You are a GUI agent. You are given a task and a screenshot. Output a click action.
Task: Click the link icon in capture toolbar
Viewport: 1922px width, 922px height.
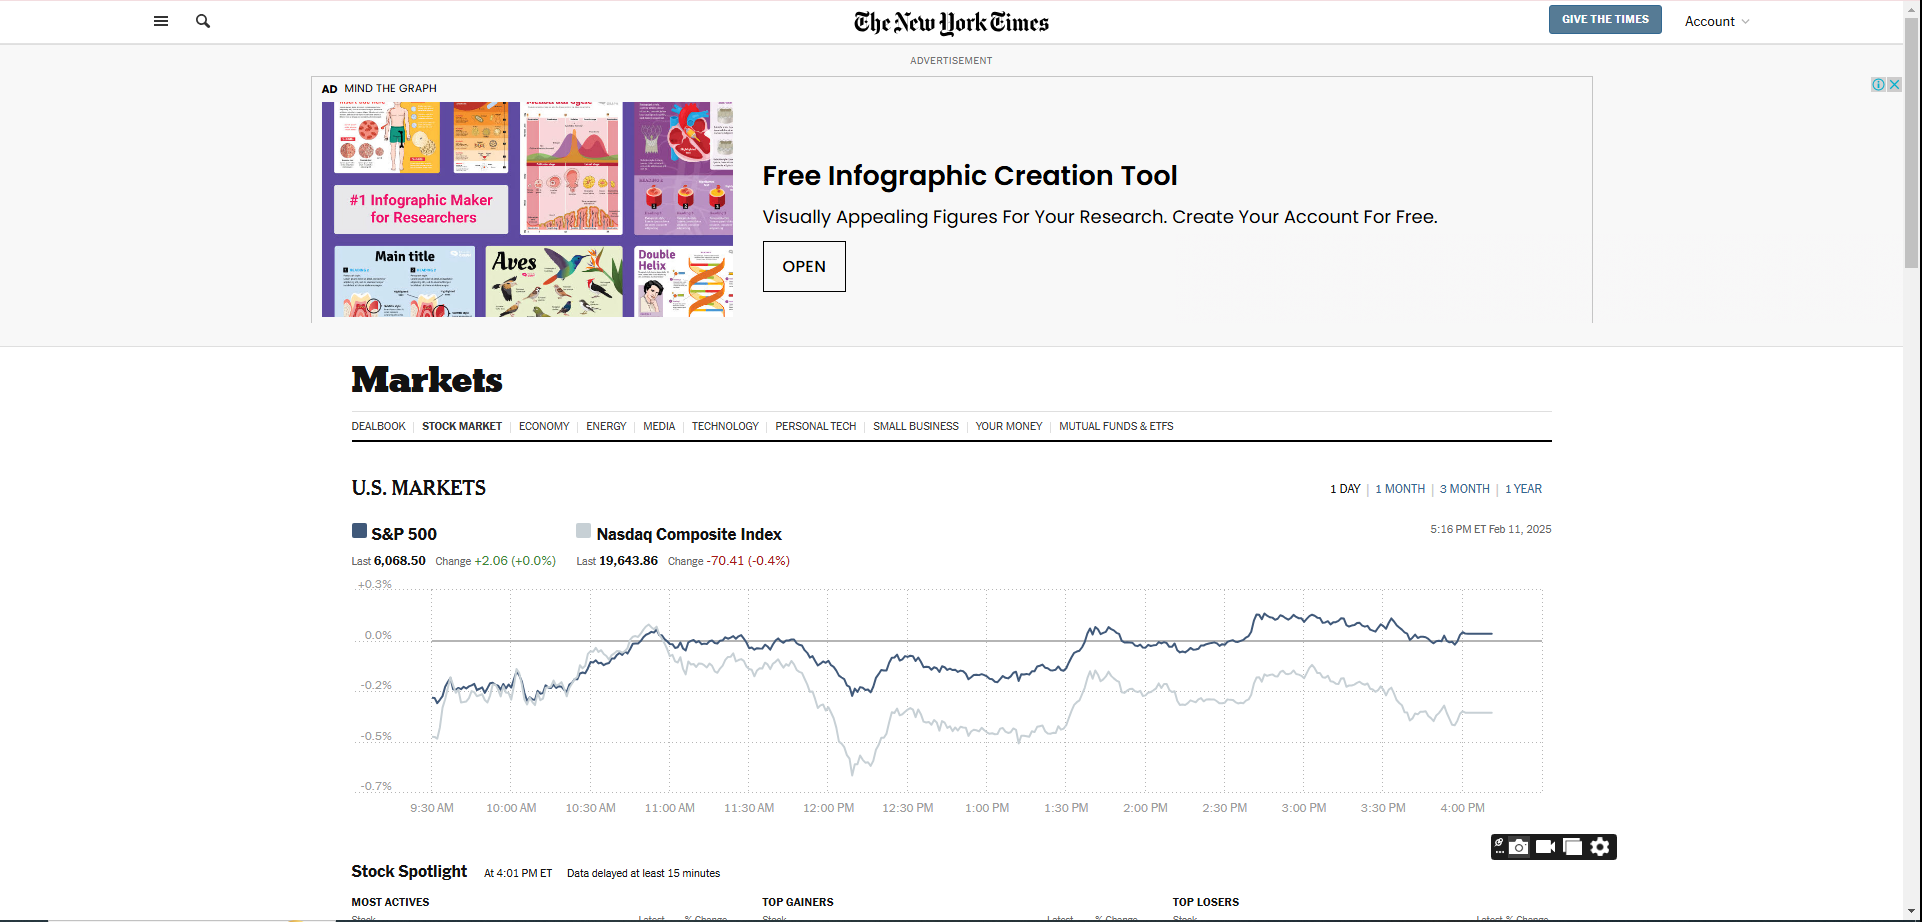(x=1499, y=846)
